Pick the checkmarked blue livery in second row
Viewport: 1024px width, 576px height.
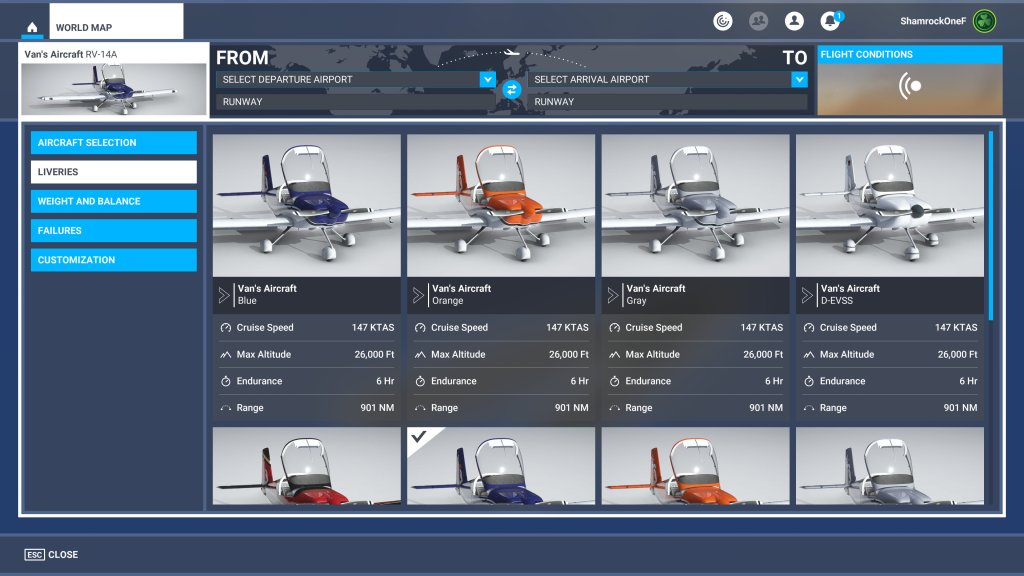tap(500, 466)
